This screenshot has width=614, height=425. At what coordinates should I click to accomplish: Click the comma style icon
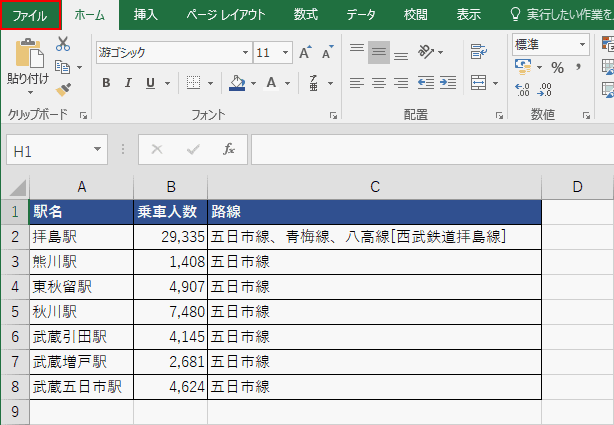pos(579,67)
